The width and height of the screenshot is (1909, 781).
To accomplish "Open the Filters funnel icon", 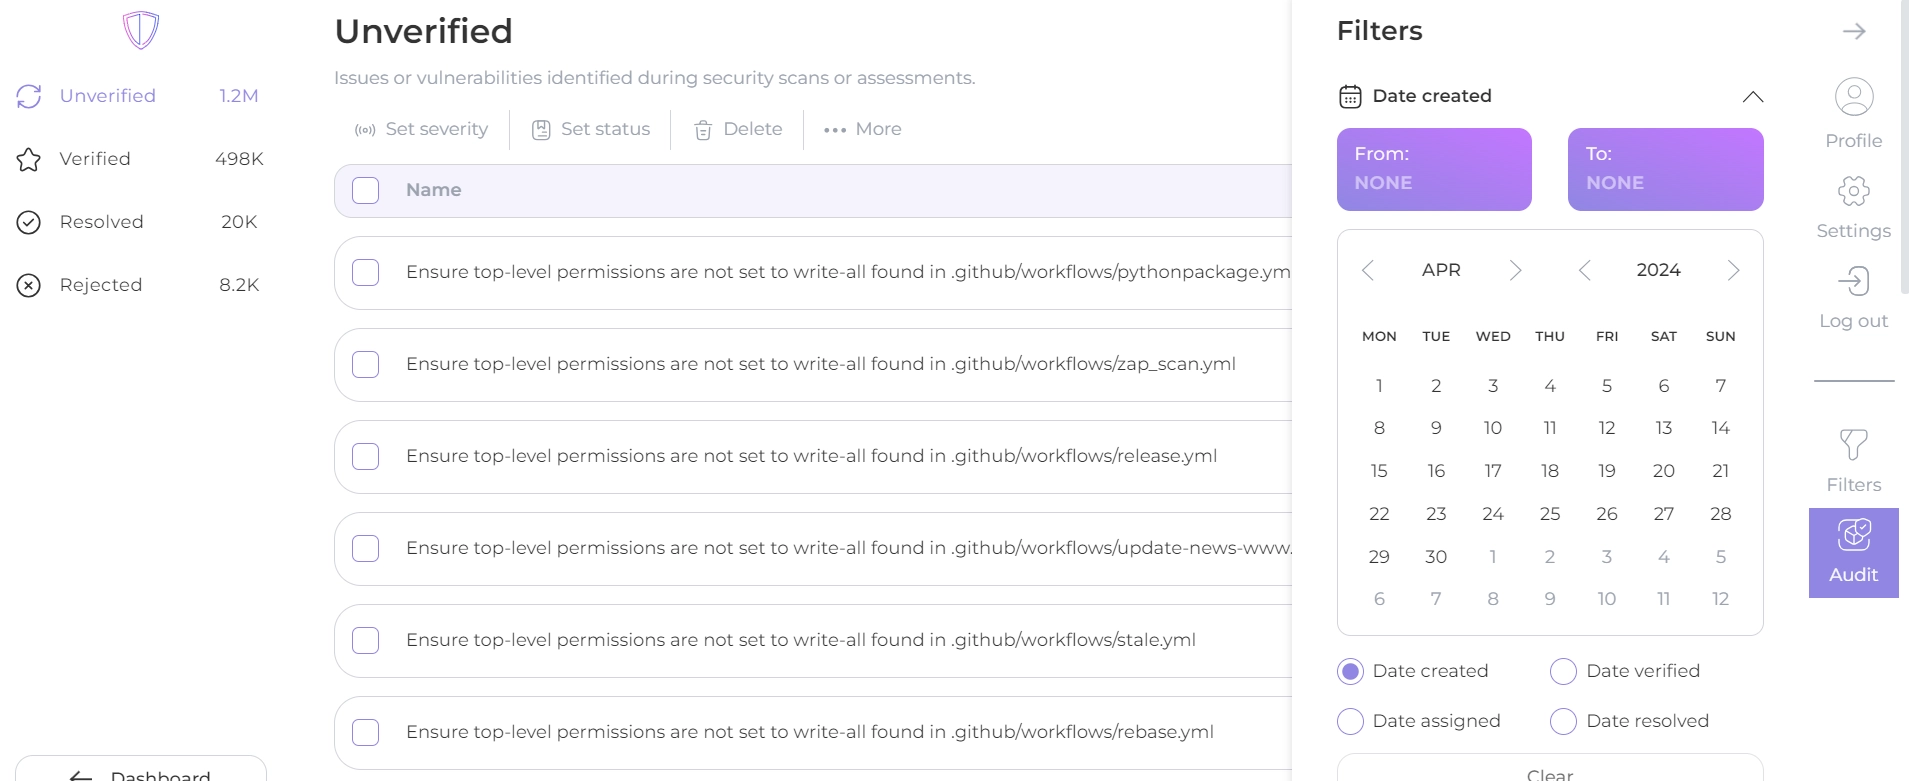I will tap(1853, 445).
